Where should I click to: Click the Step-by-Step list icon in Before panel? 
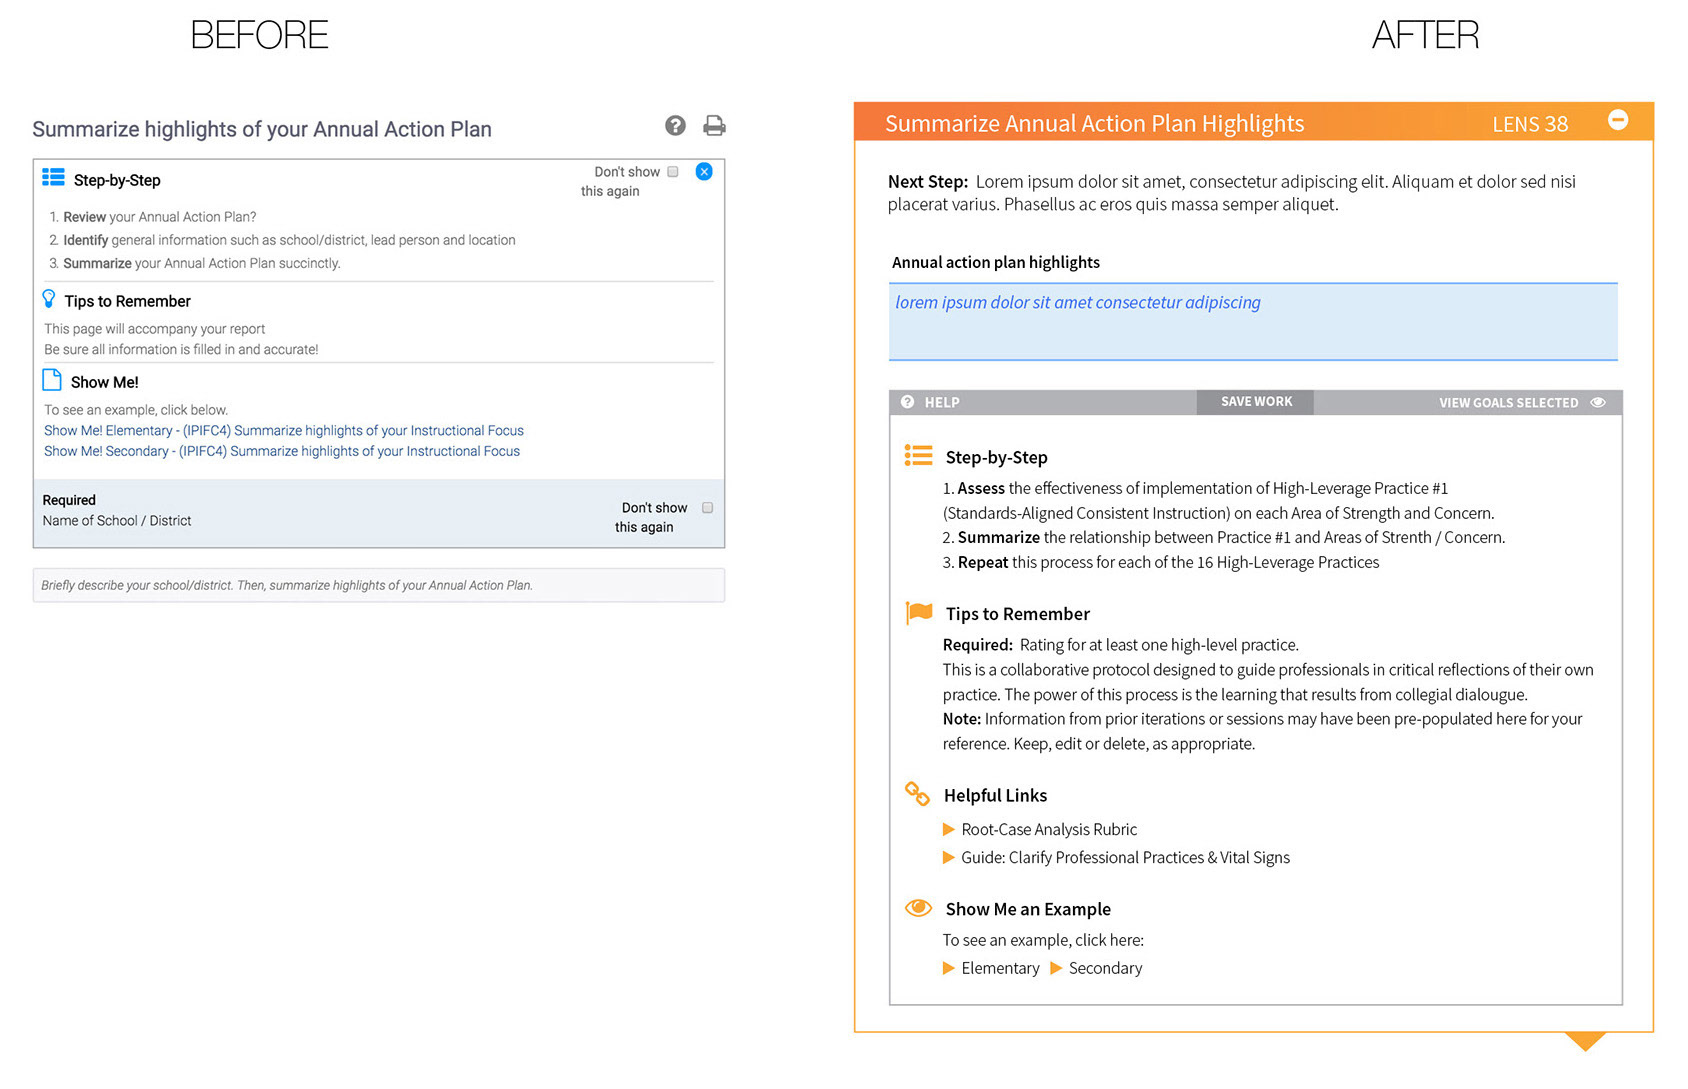(53, 178)
